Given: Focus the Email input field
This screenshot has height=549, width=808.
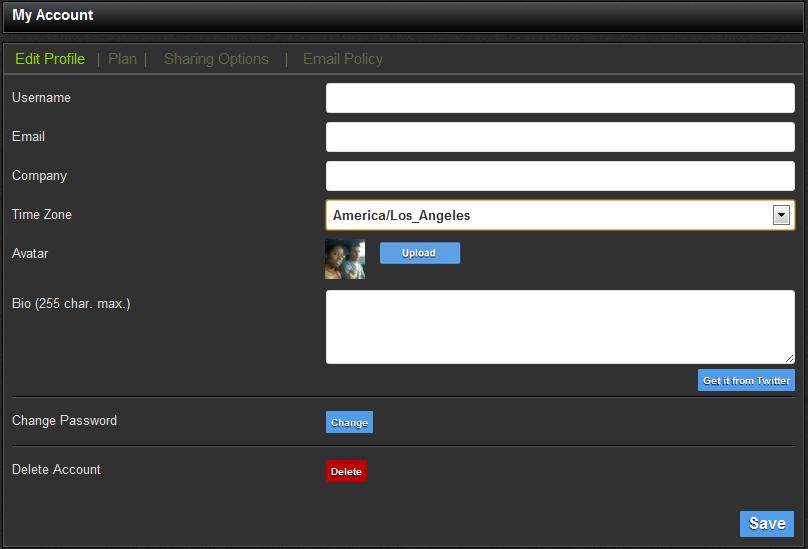Looking at the screenshot, I should coord(560,137).
